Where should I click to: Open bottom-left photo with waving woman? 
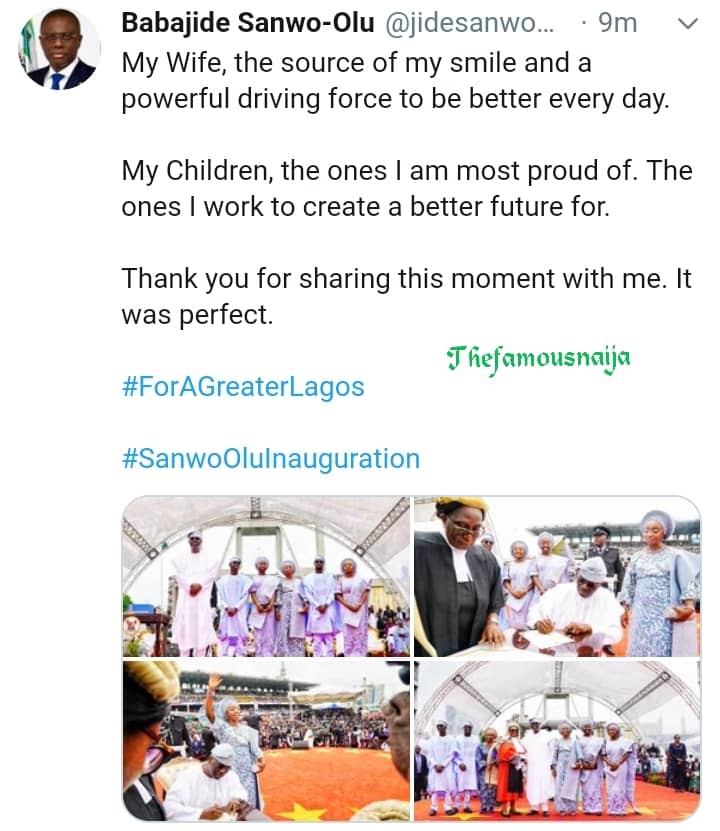[x=265, y=740]
